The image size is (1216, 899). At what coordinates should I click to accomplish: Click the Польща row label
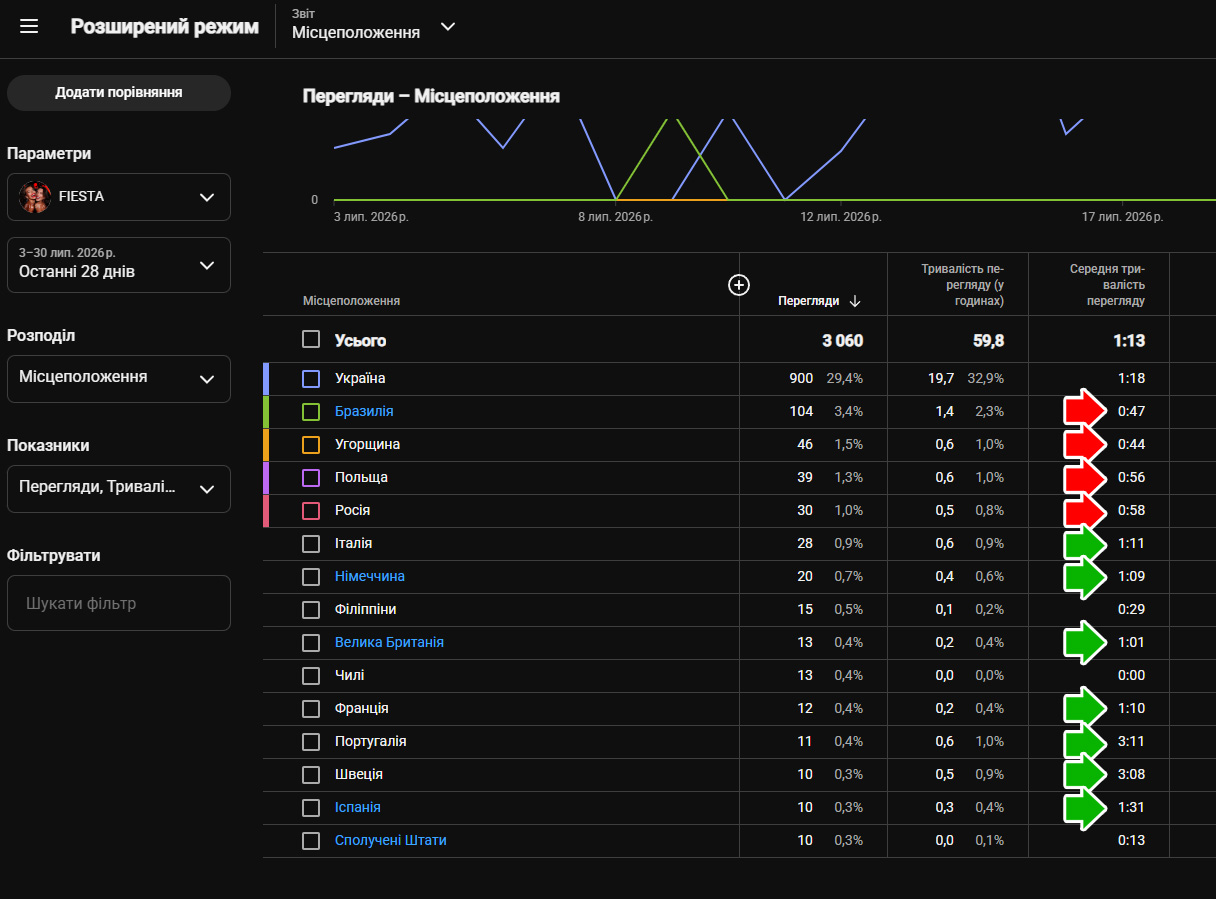coord(361,477)
